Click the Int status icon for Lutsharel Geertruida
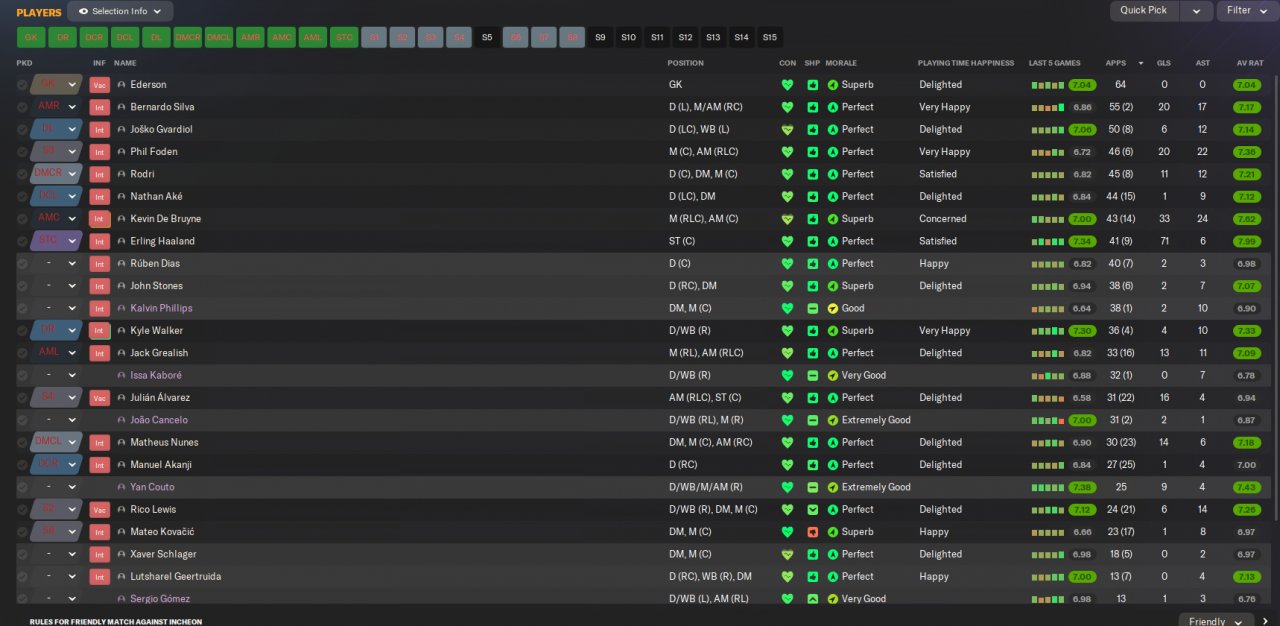 99,577
